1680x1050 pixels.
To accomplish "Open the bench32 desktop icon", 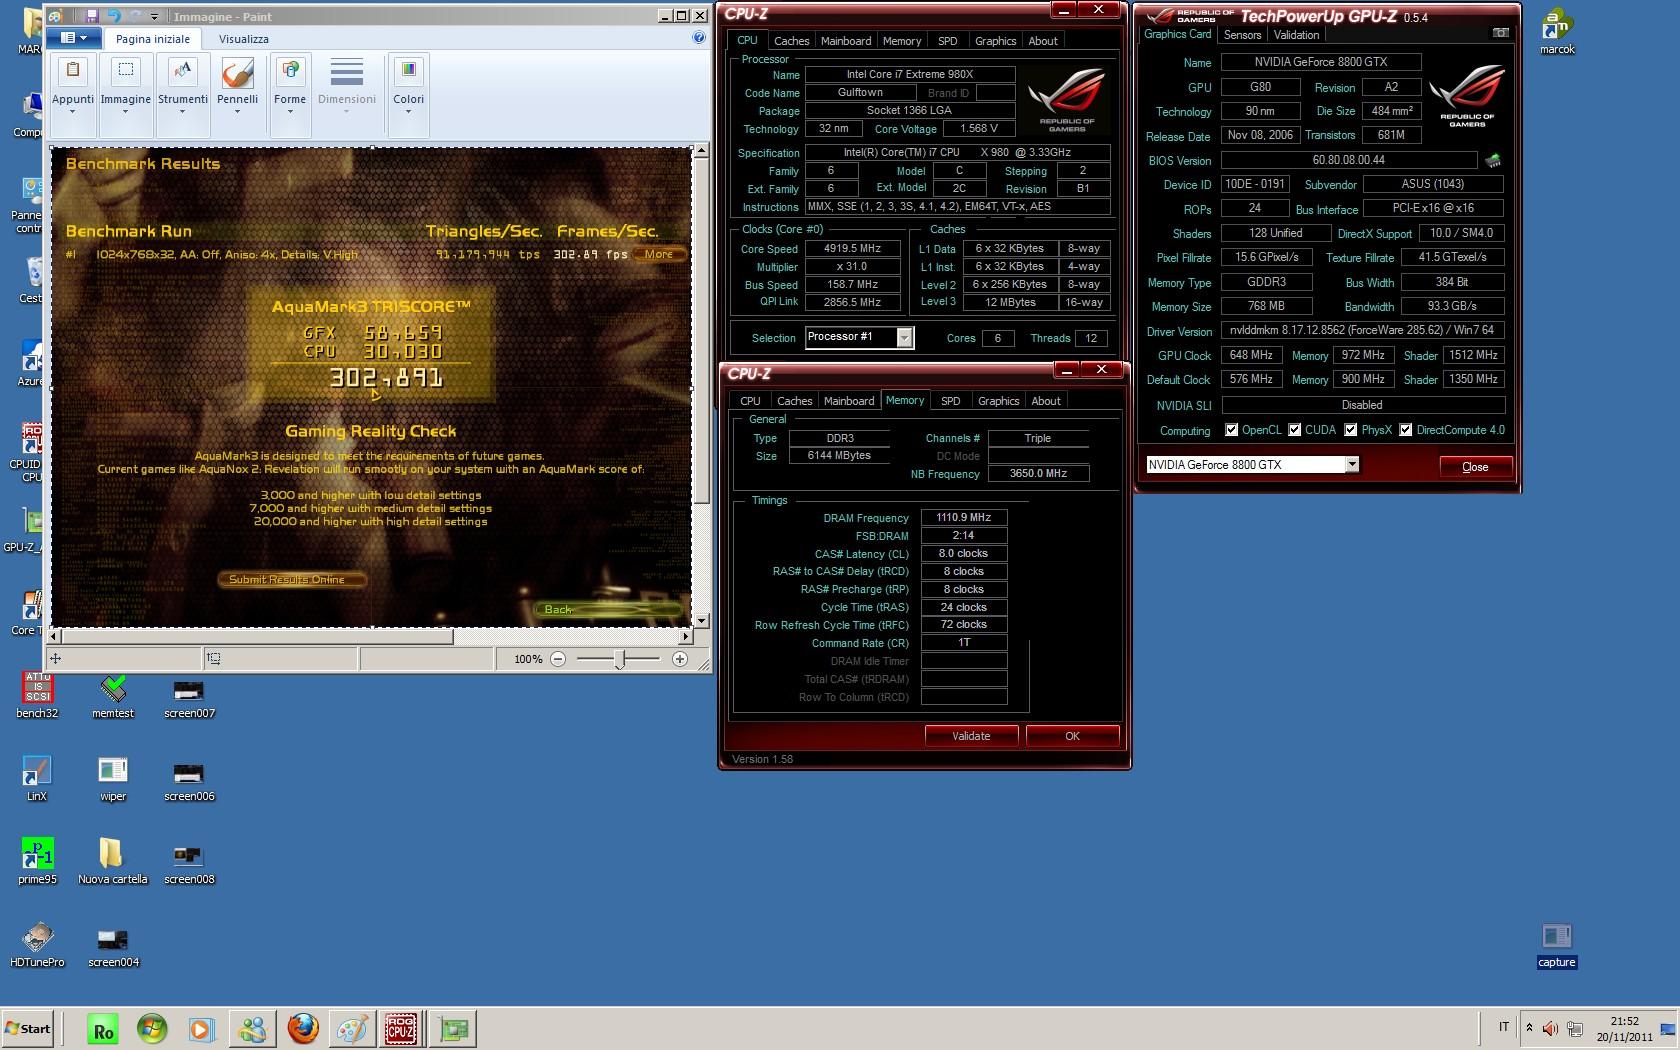I will tap(37, 696).
